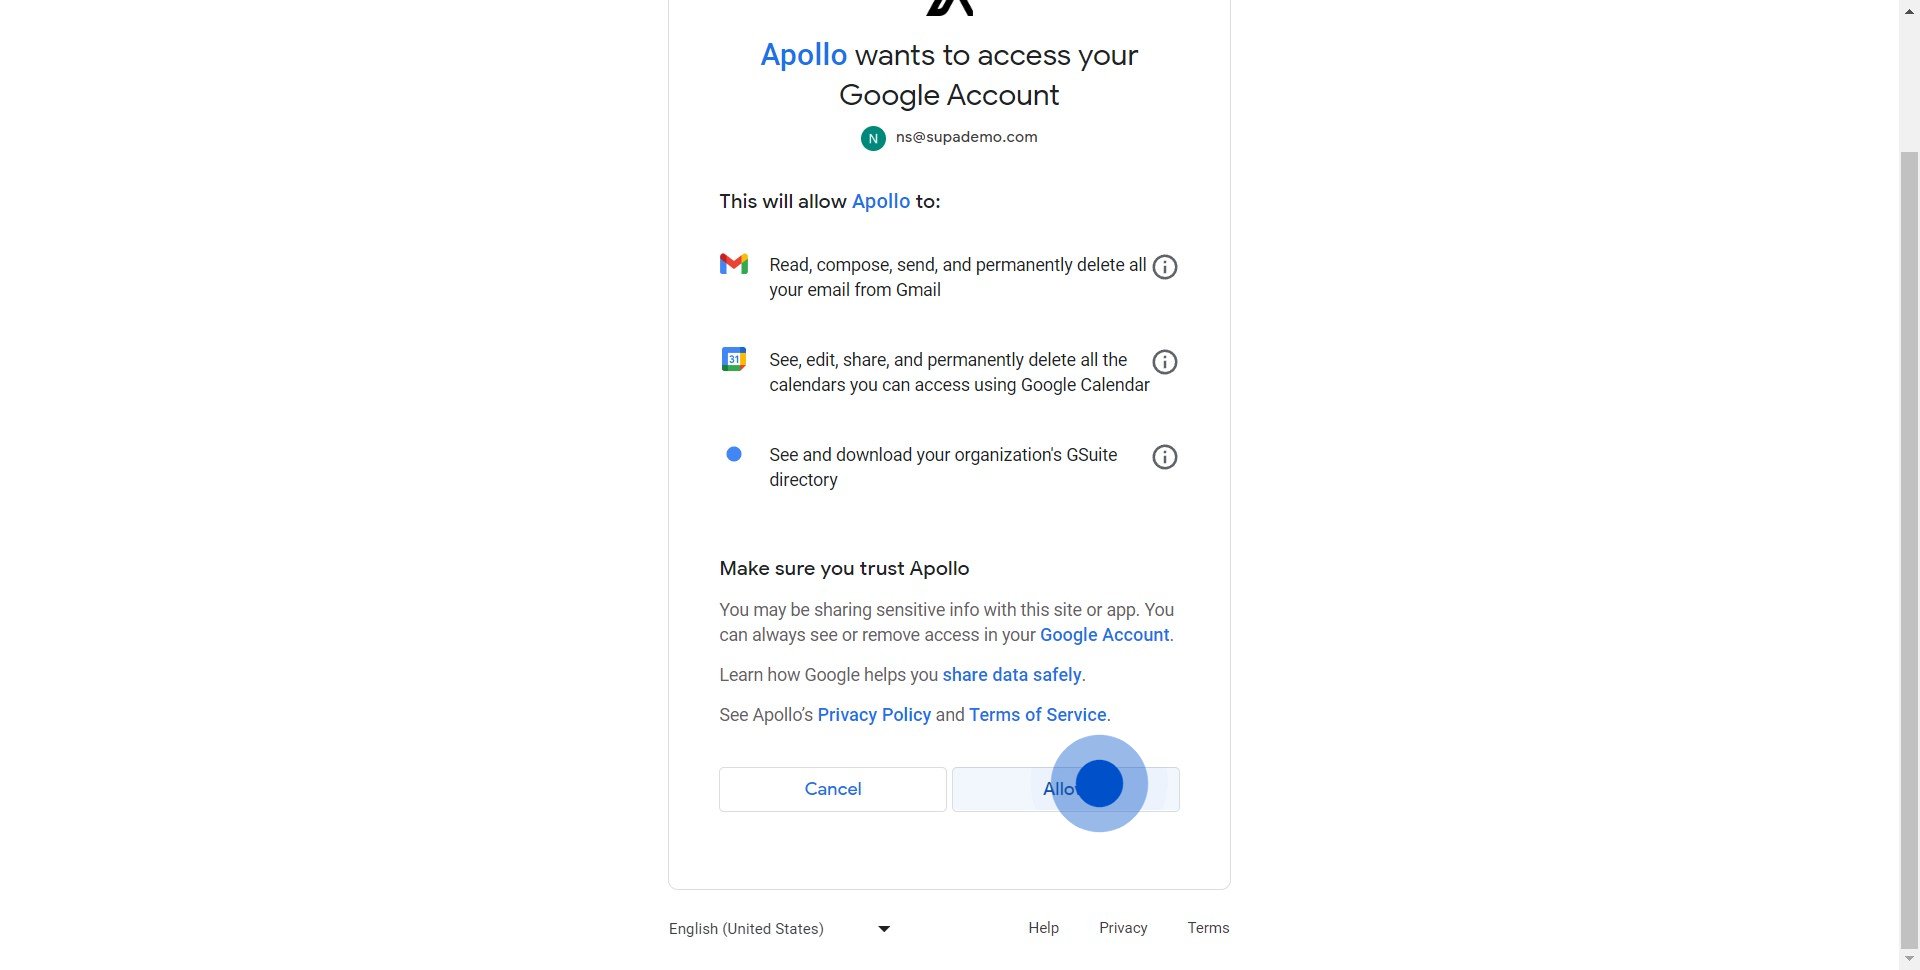Image resolution: width=1920 pixels, height=970 pixels.
Task: Open Apollo's Terms of Service link
Action: click(1038, 715)
